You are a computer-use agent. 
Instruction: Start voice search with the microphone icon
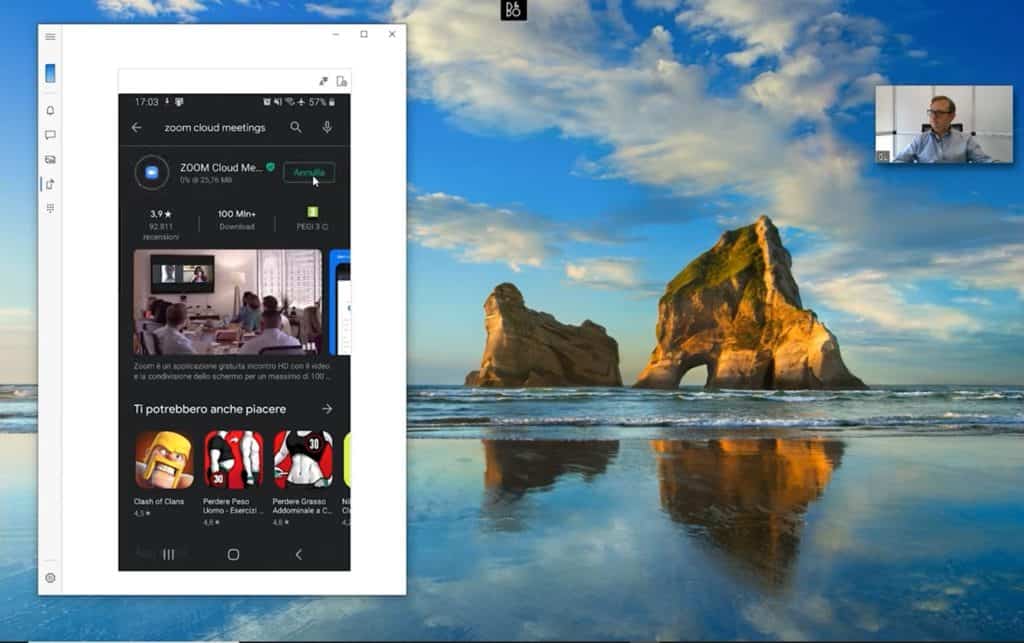tap(328, 128)
